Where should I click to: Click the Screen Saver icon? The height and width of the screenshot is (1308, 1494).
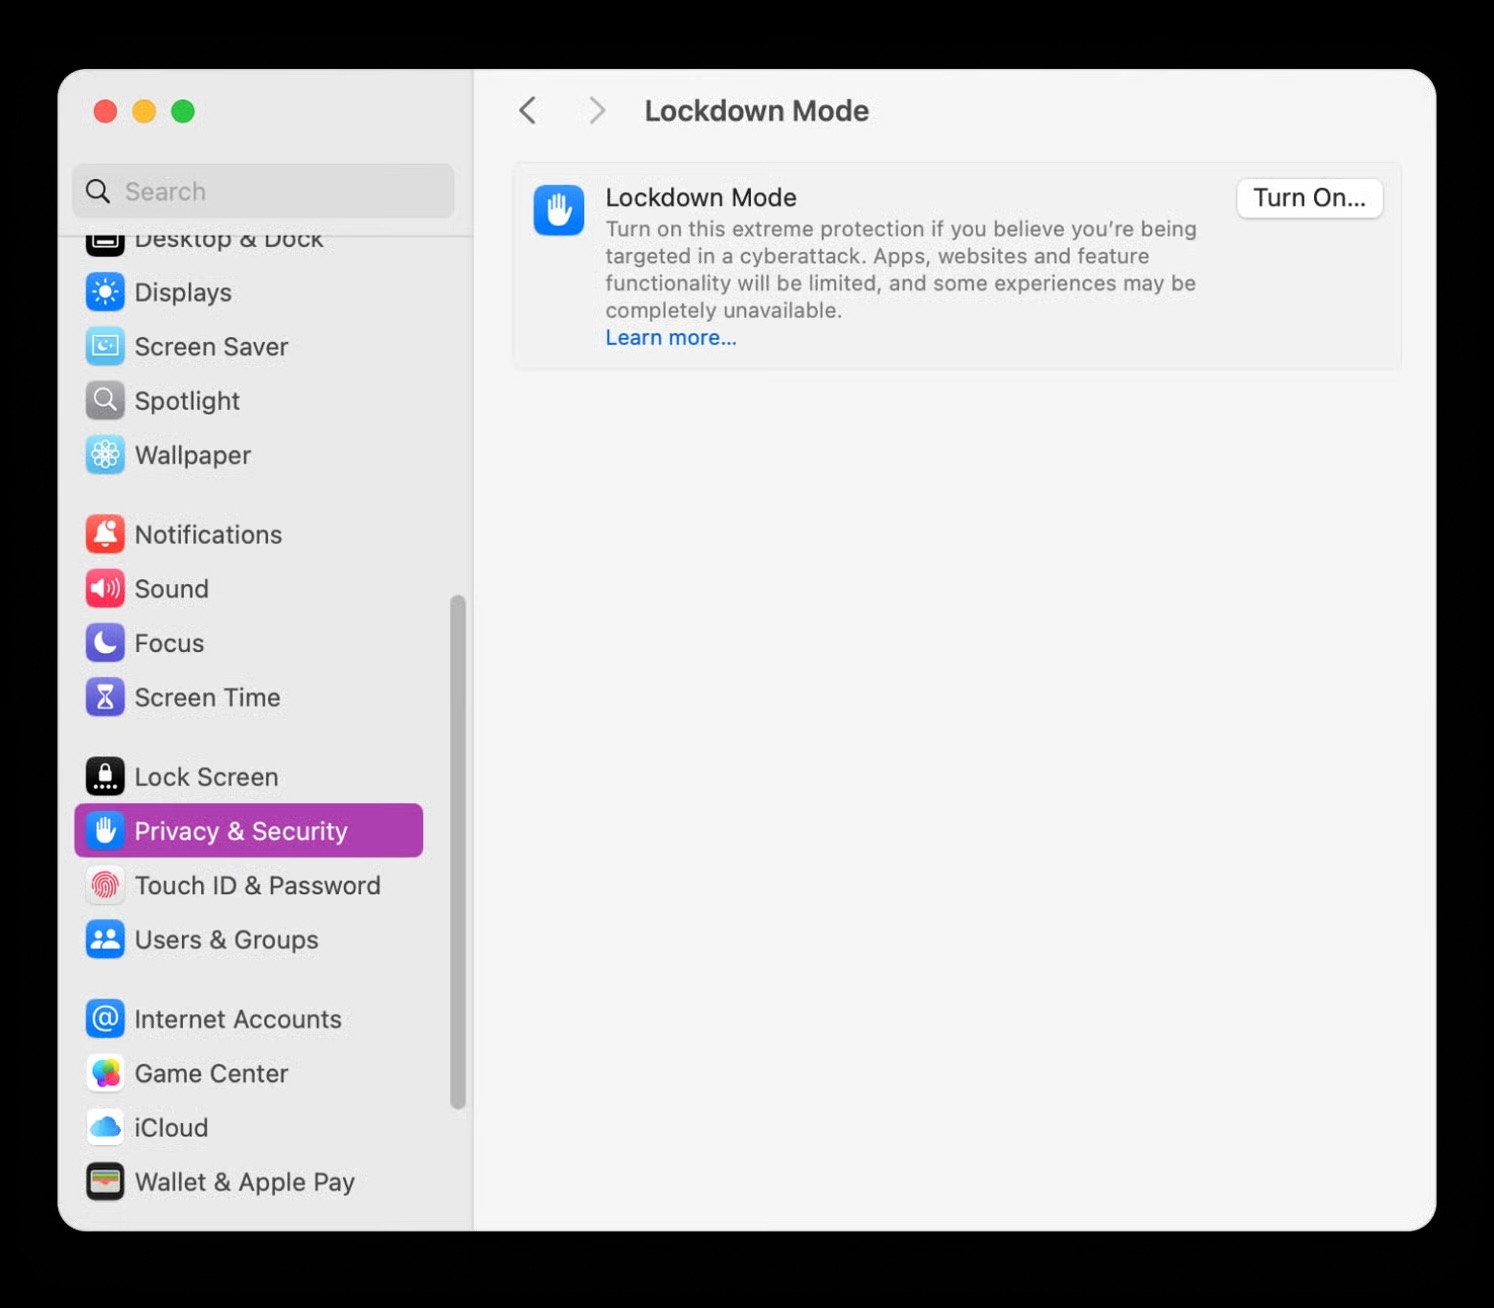105,346
